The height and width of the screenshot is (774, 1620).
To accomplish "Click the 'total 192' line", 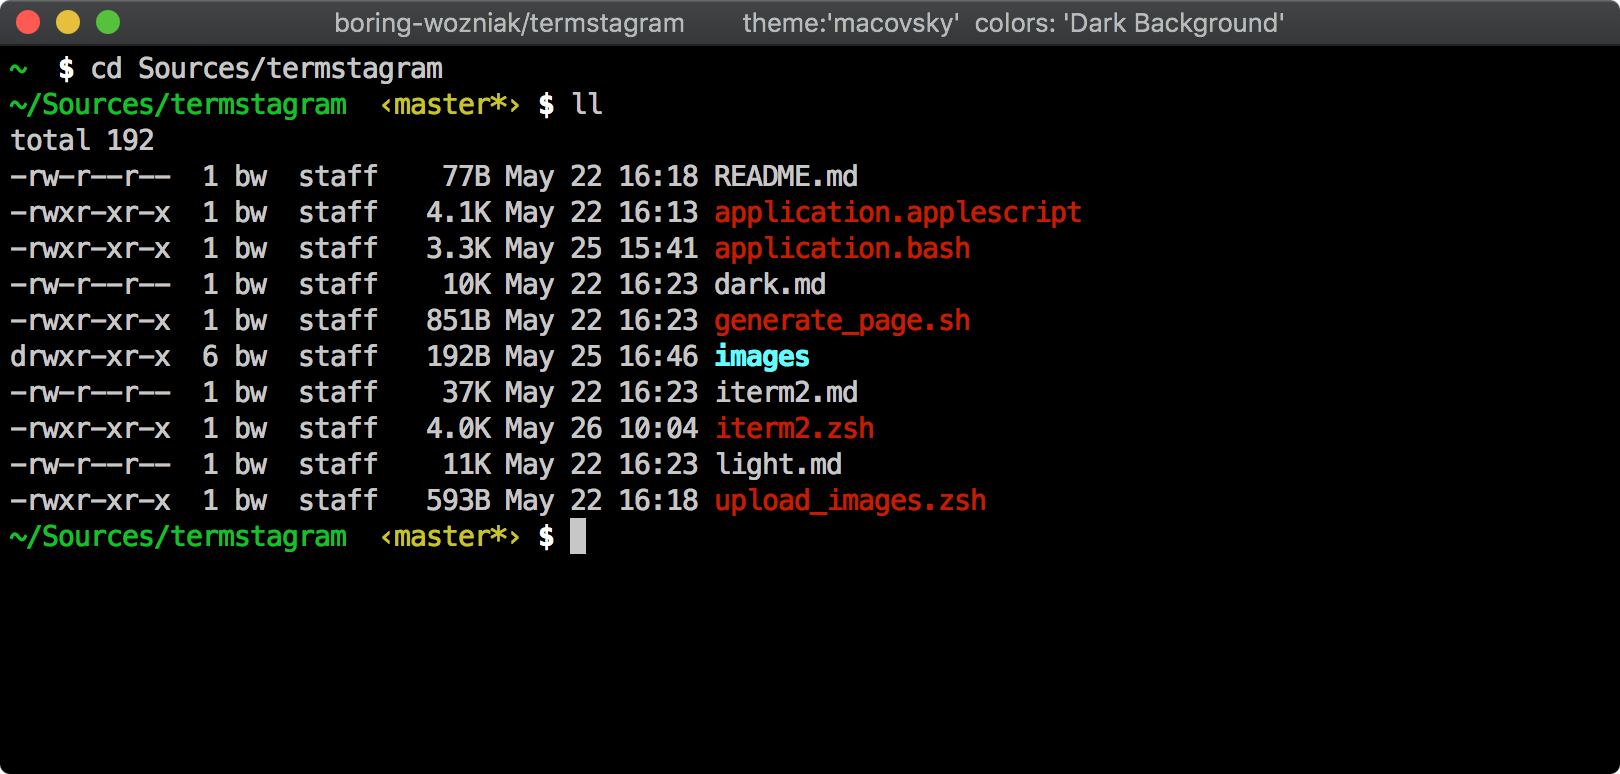I will point(82,140).
